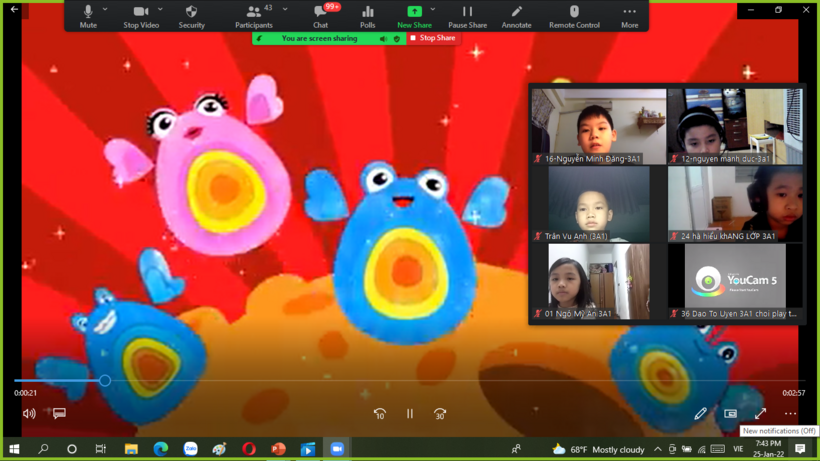Open the More menu in Zoom toolbar
Viewport: 820px width, 461px height.
click(x=629, y=15)
